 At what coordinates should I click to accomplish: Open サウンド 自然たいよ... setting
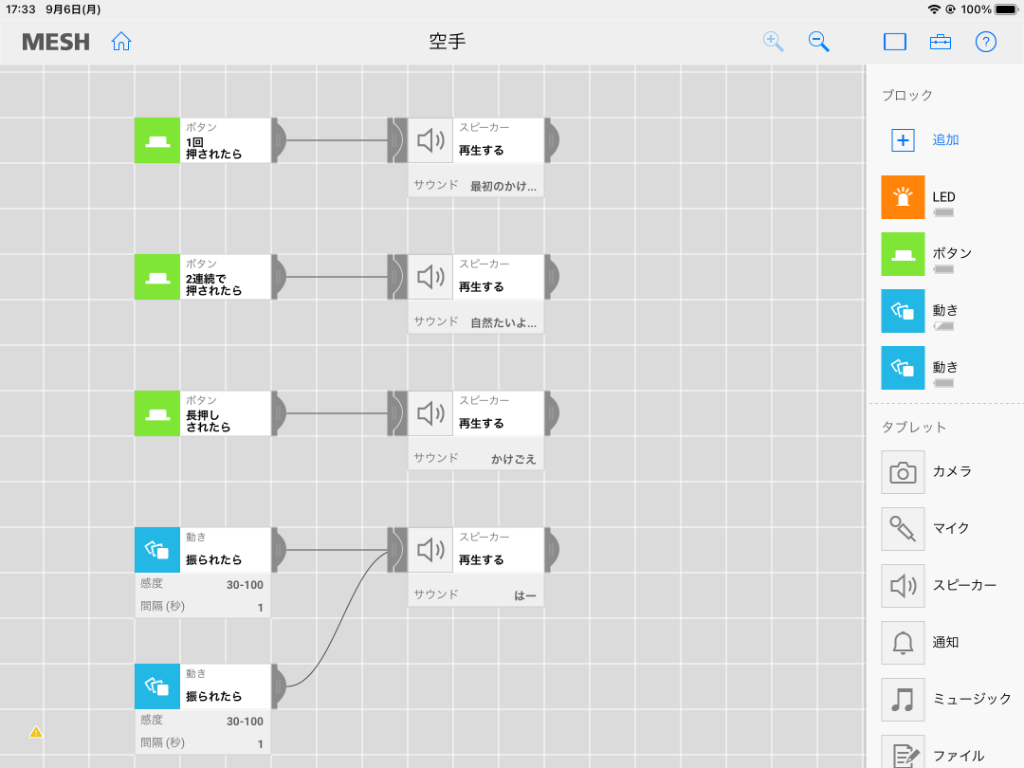coord(475,322)
